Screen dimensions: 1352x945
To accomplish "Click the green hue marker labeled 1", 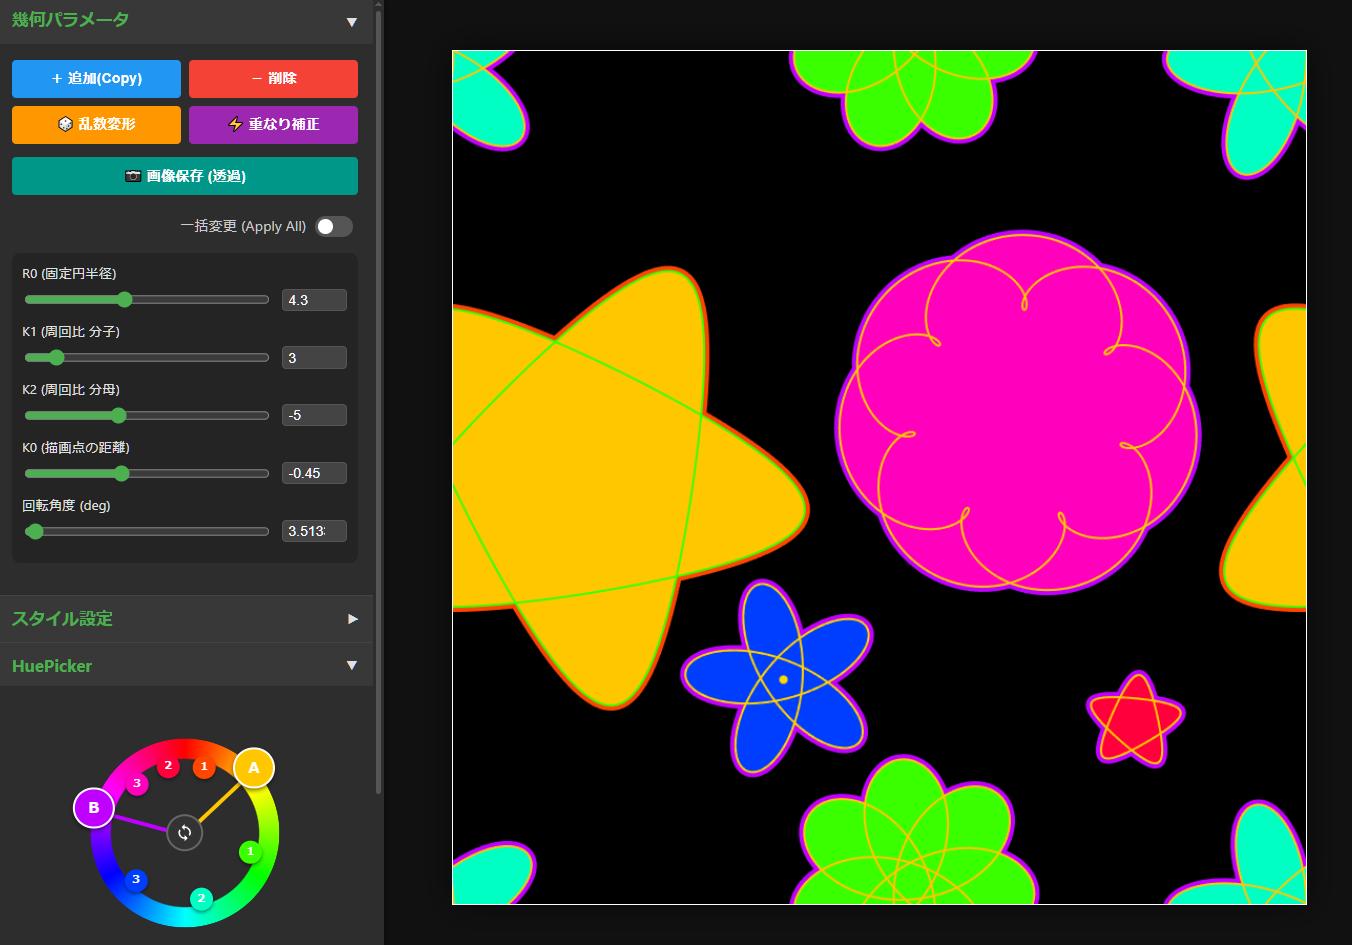I will tap(250, 852).
